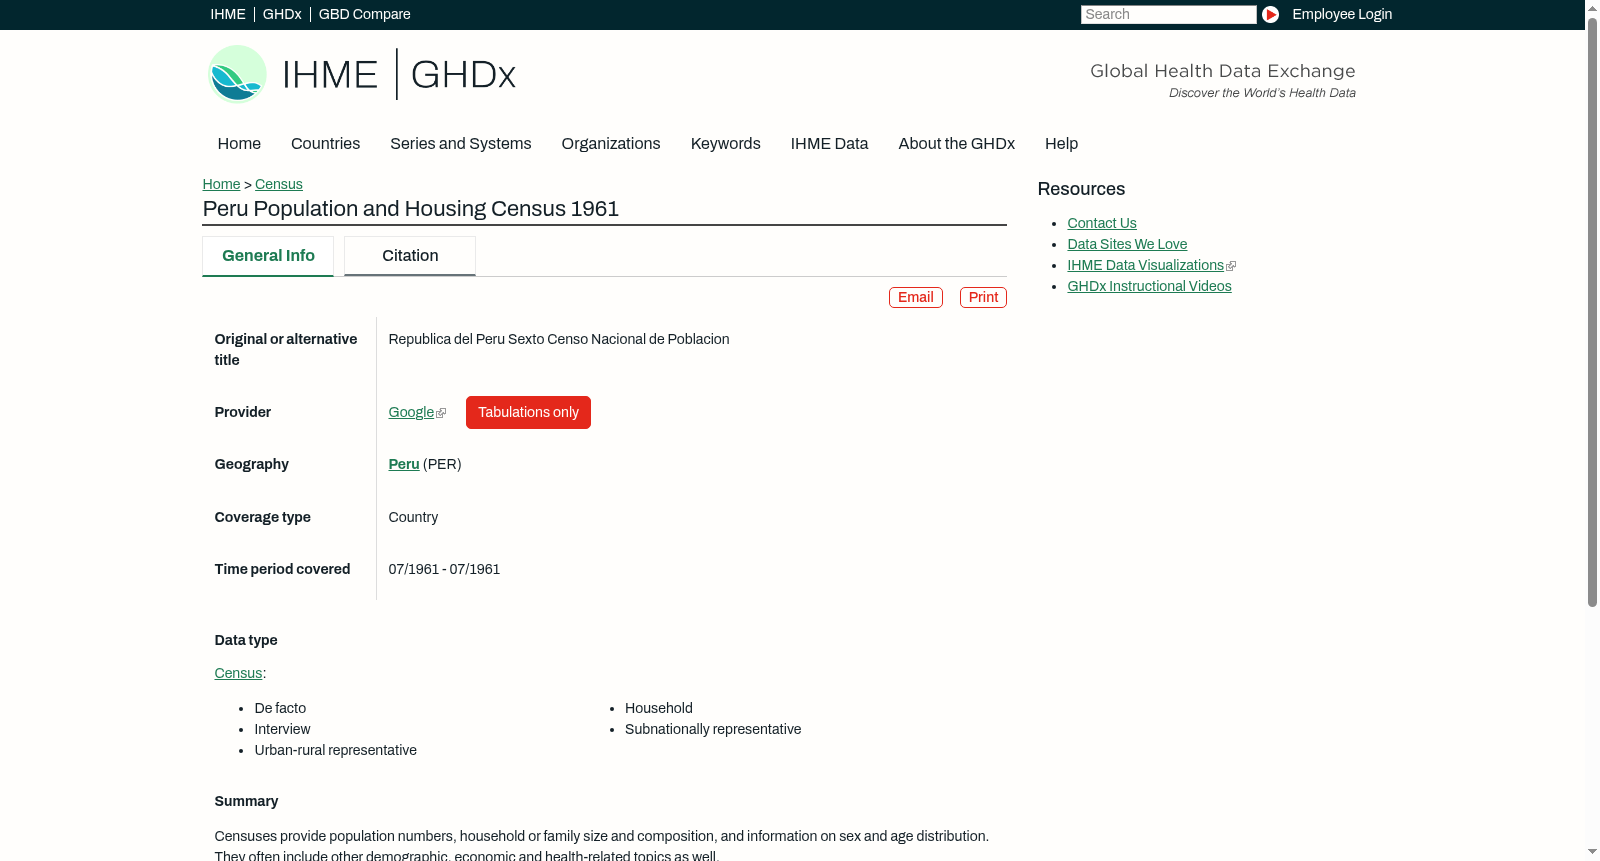Open the Peru geography link
The height and width of the screenshot is (861, 1600).
[x=404, y=464]
